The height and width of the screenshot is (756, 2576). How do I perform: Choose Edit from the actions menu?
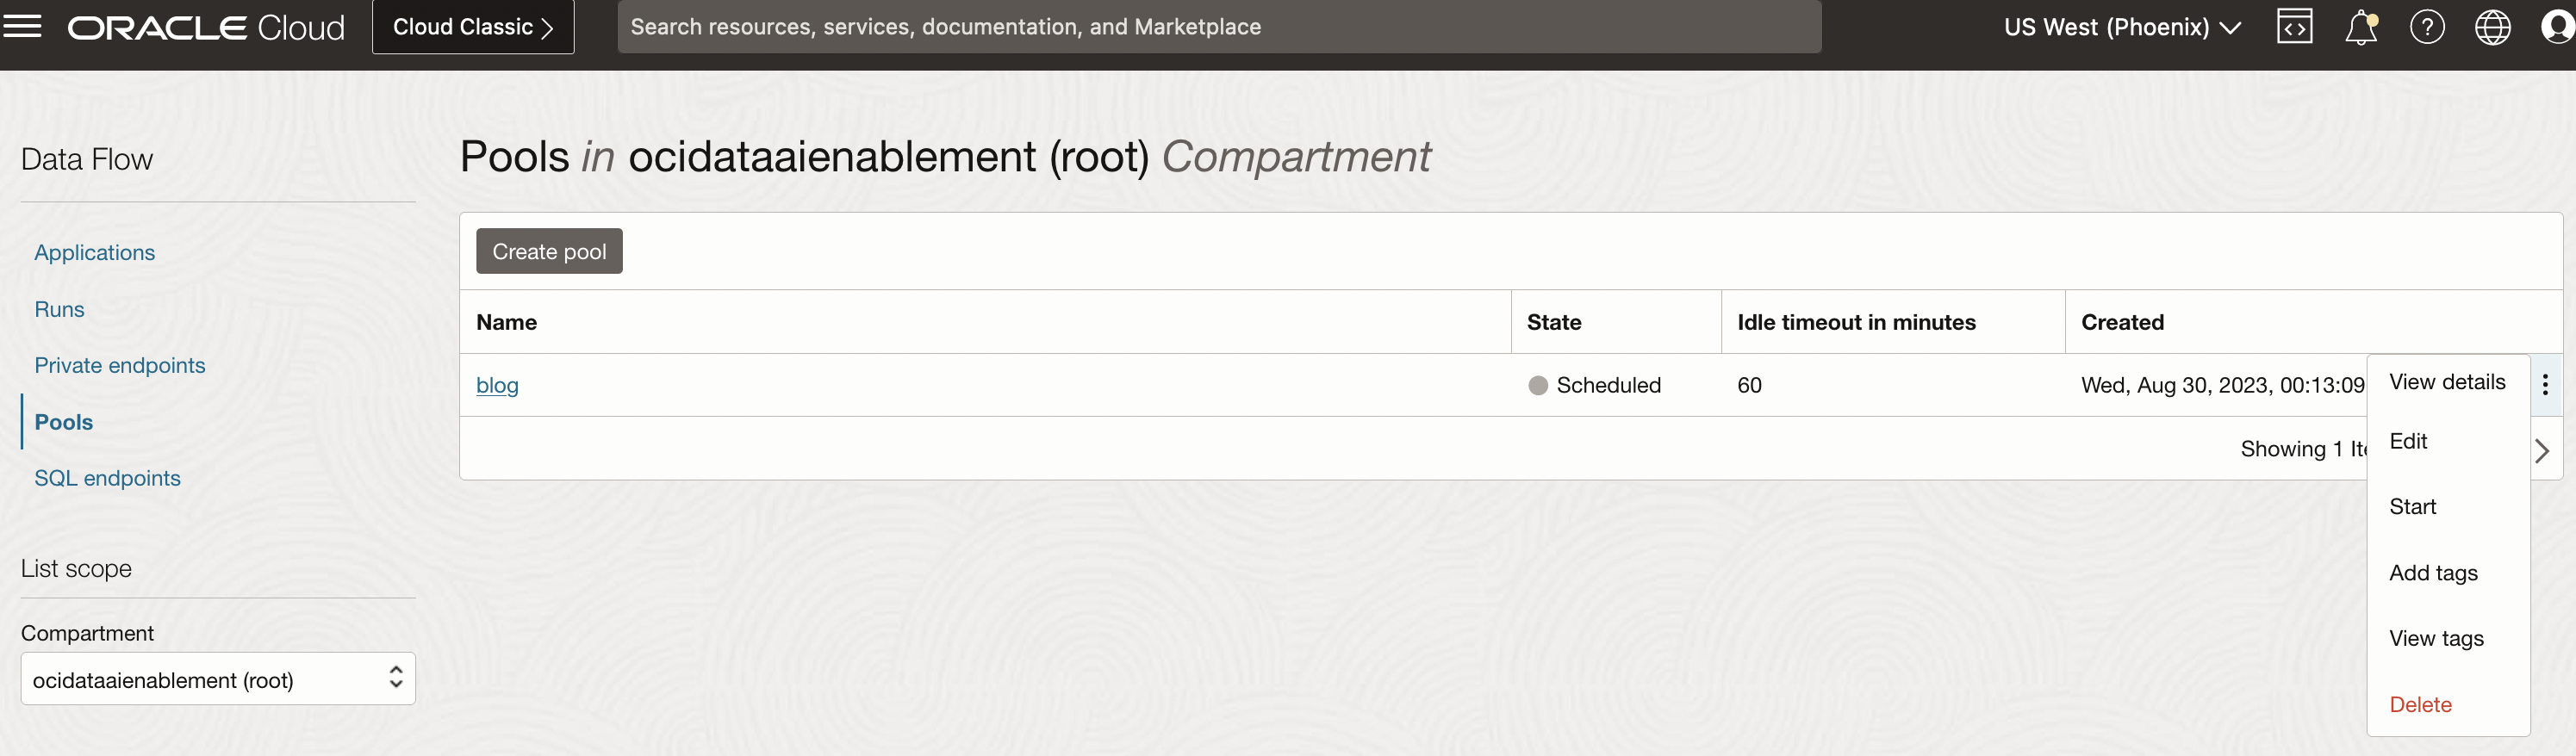[2408, 441]
